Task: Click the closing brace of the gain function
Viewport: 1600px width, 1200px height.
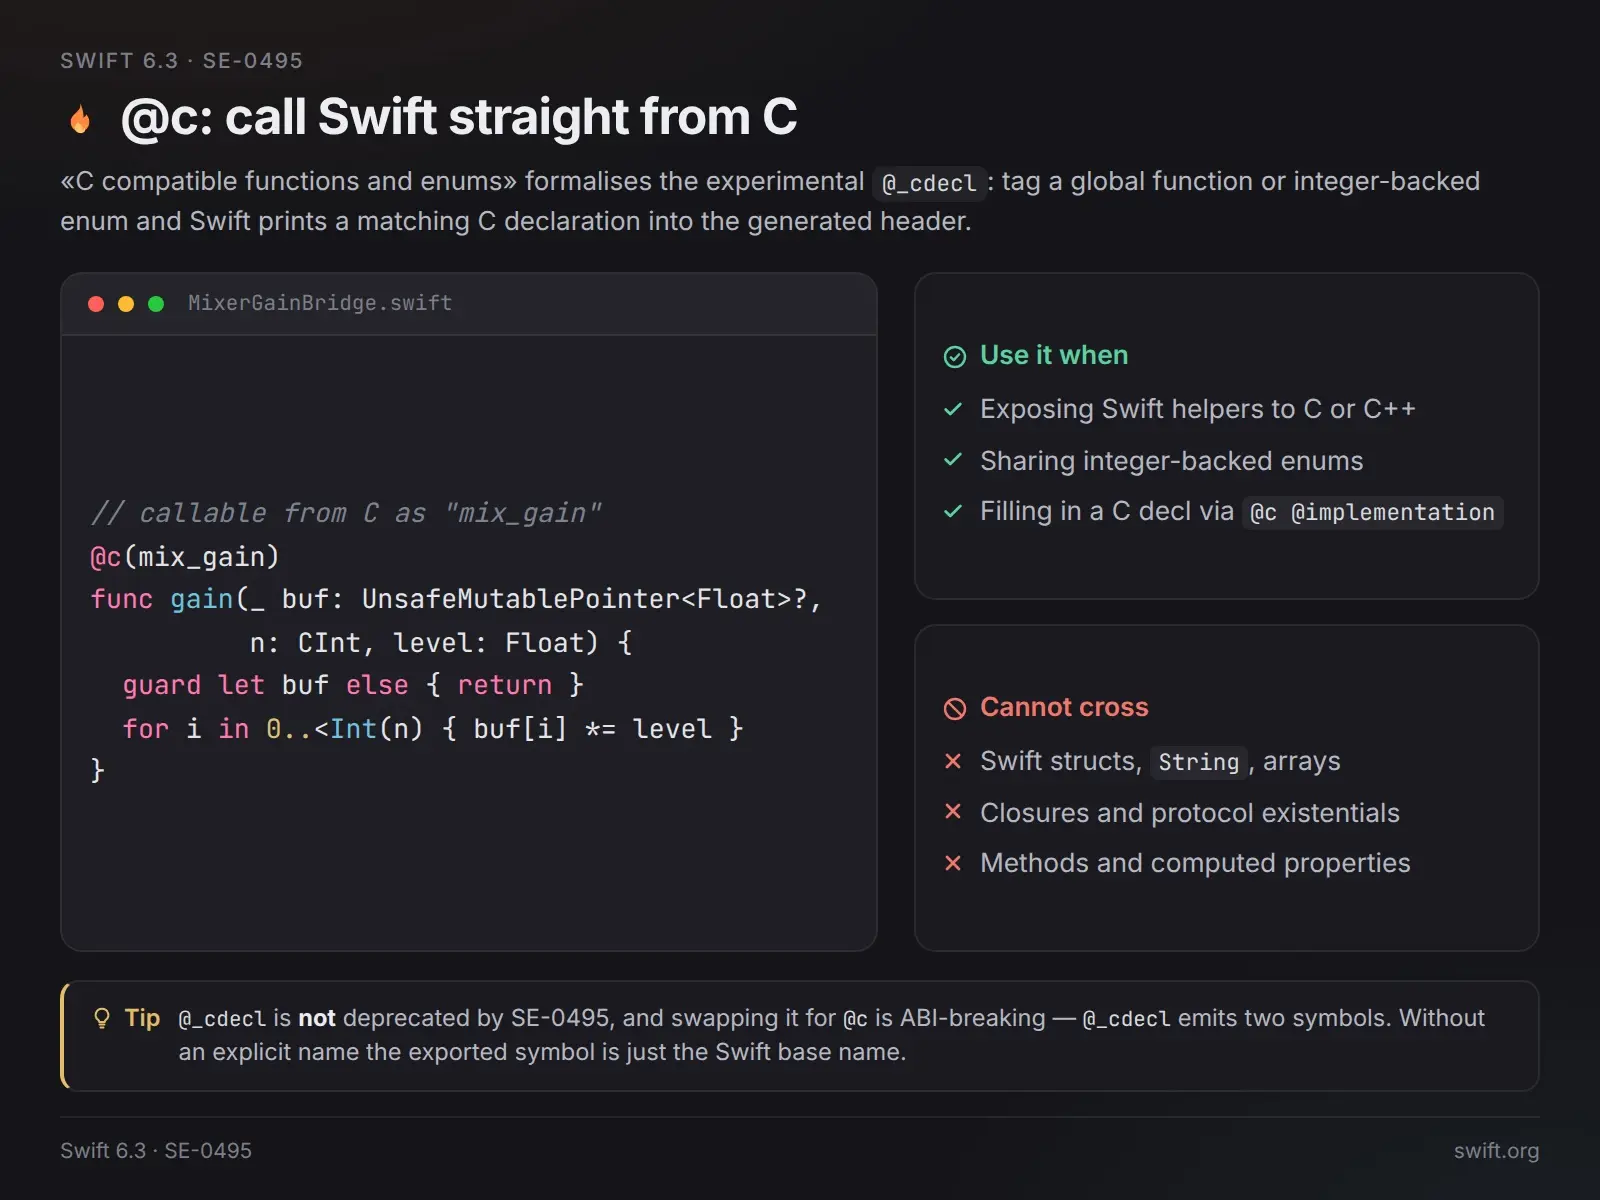Action: [97, 770]
